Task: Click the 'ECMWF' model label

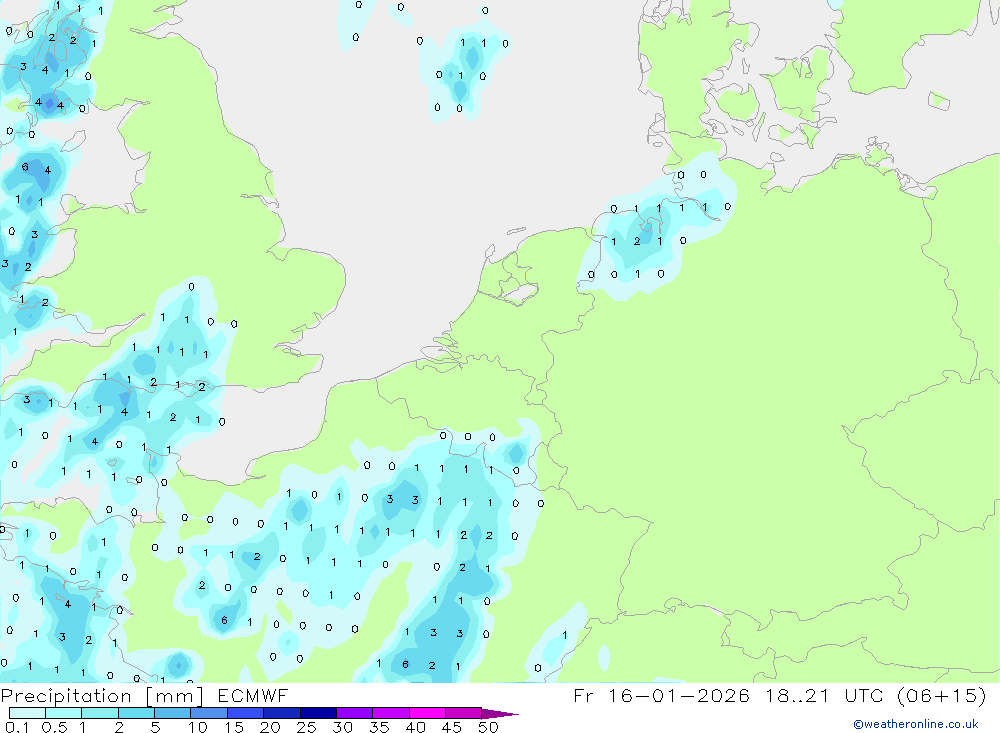Action: pos(253,695)
